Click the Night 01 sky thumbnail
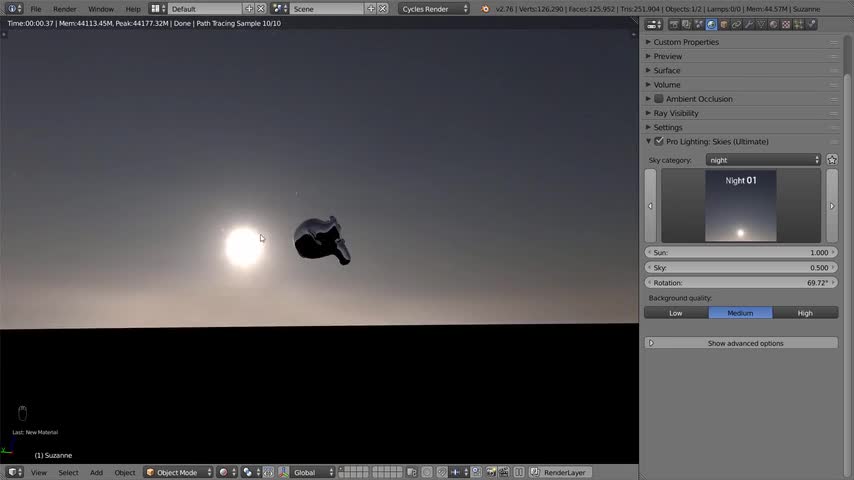Screen dimensions: 854x480 740,206
